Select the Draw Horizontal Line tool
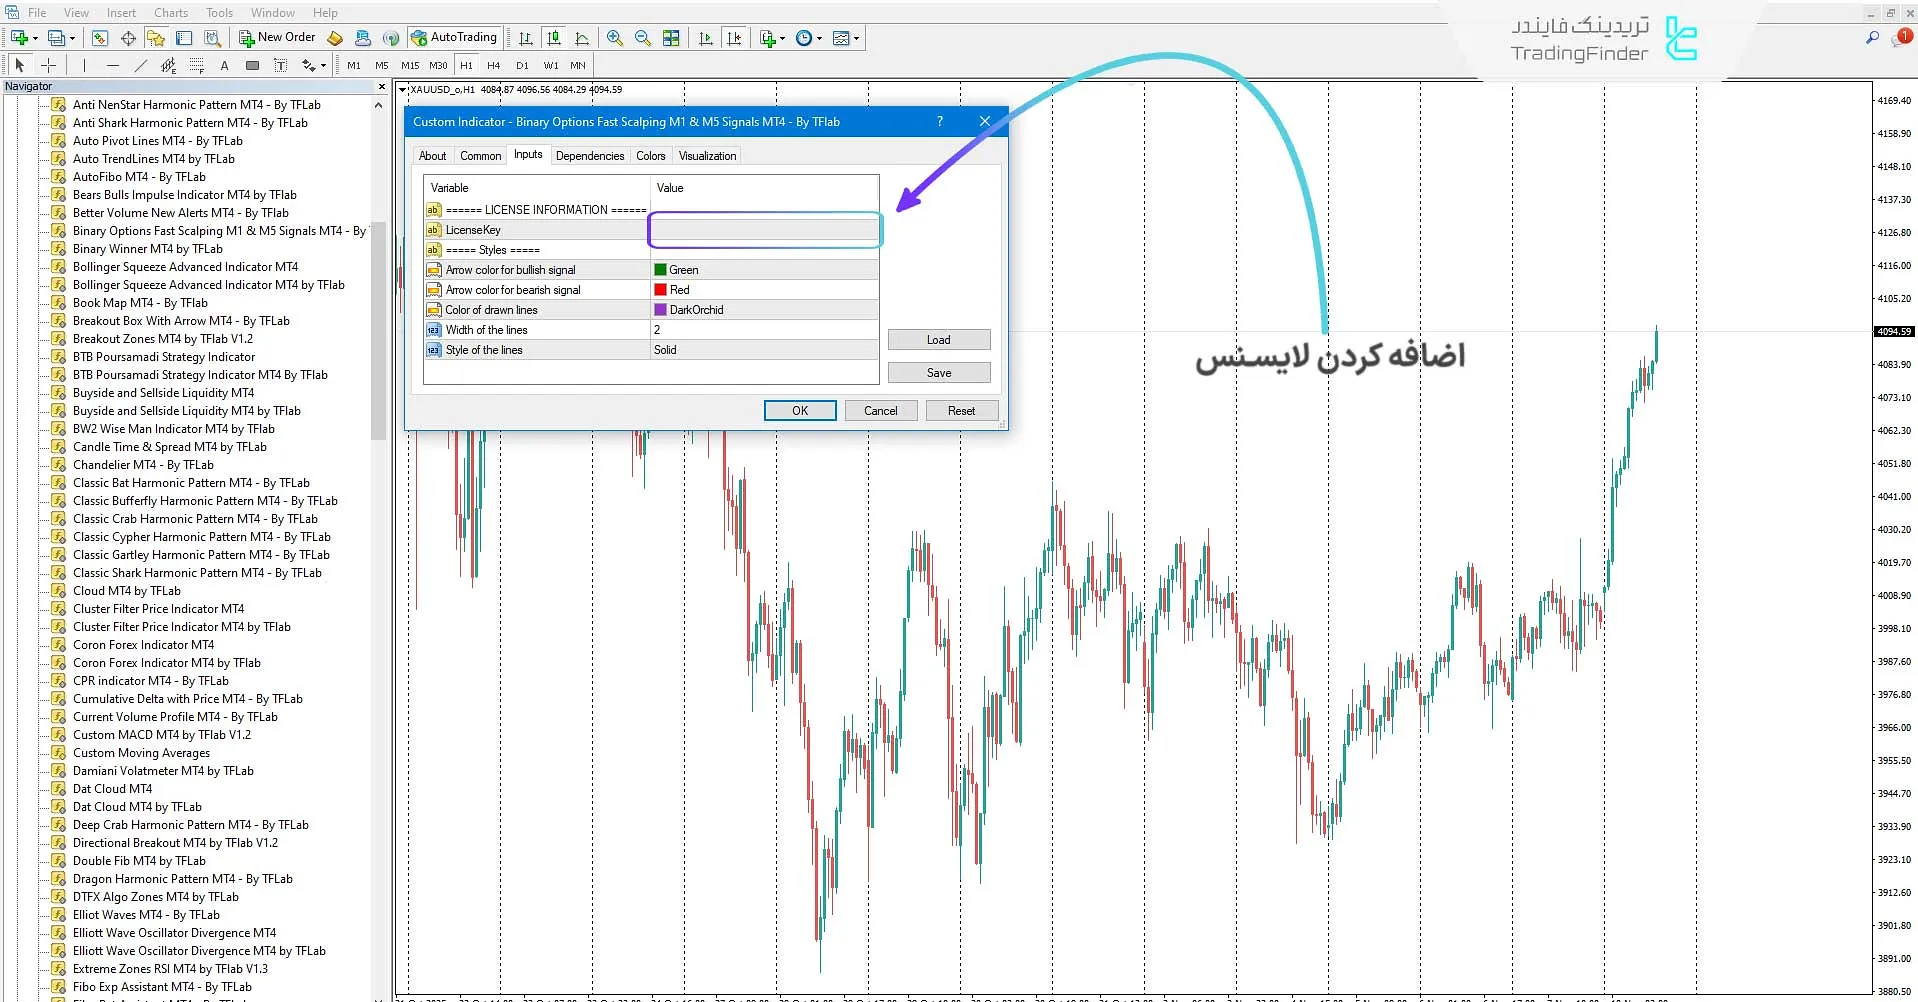1918x1002 pixels. pyautogui.click(x=113, y=65)
